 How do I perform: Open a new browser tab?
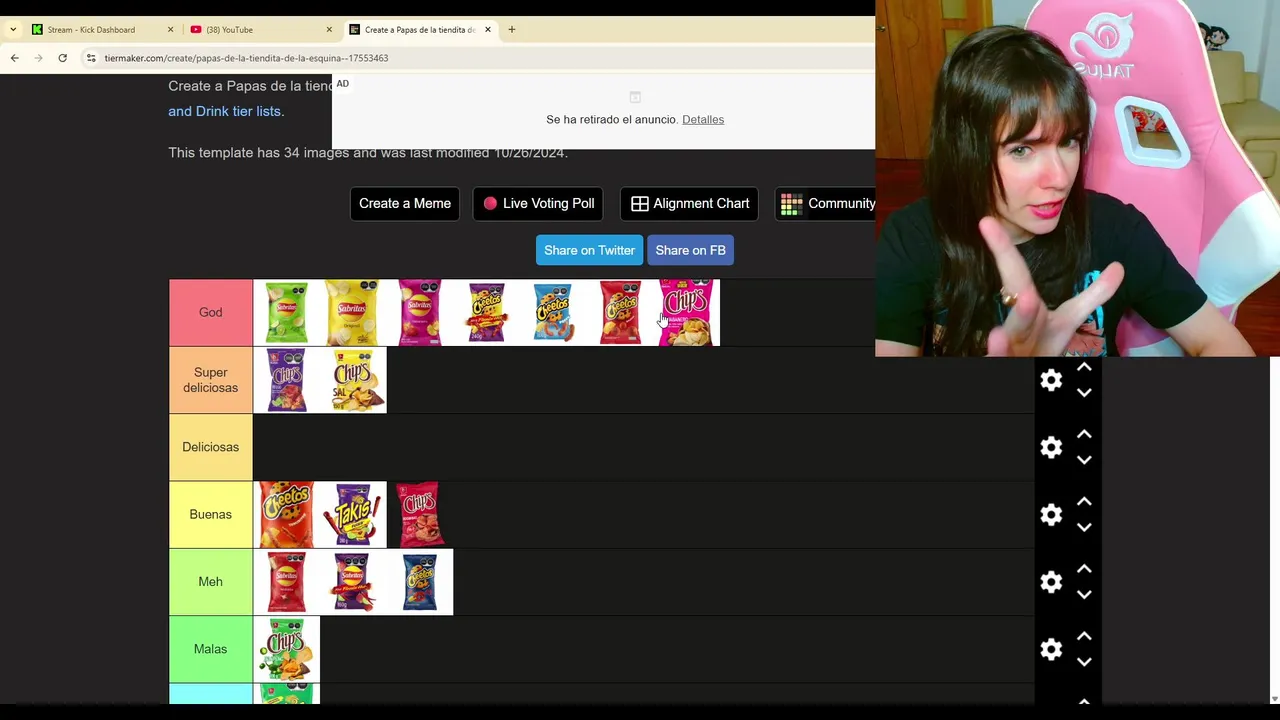pyautogui.click(x=511, y=30)
